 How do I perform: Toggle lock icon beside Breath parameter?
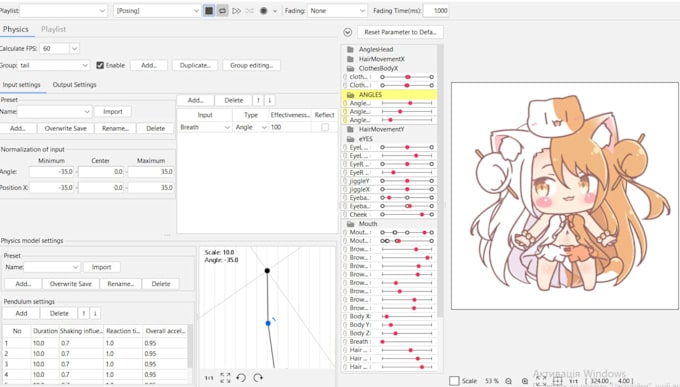click(345, 342)
